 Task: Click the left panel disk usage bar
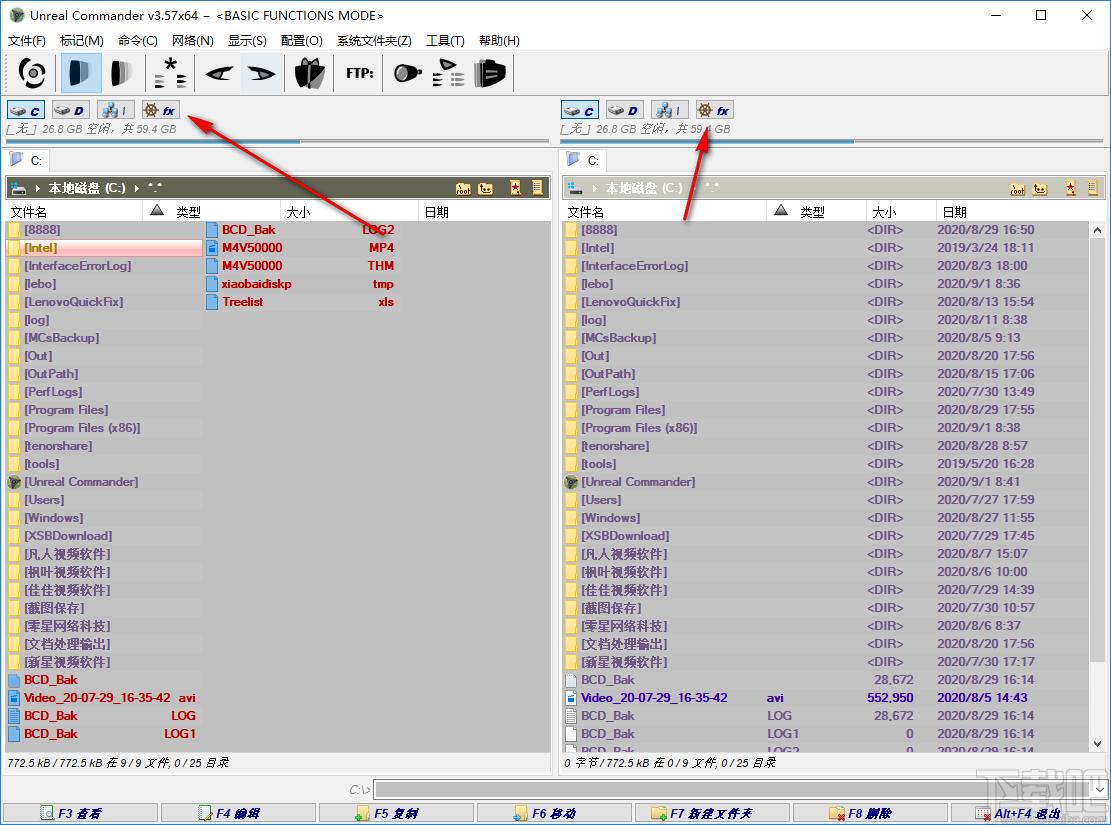pyautogui.click(x=277, y=142)
